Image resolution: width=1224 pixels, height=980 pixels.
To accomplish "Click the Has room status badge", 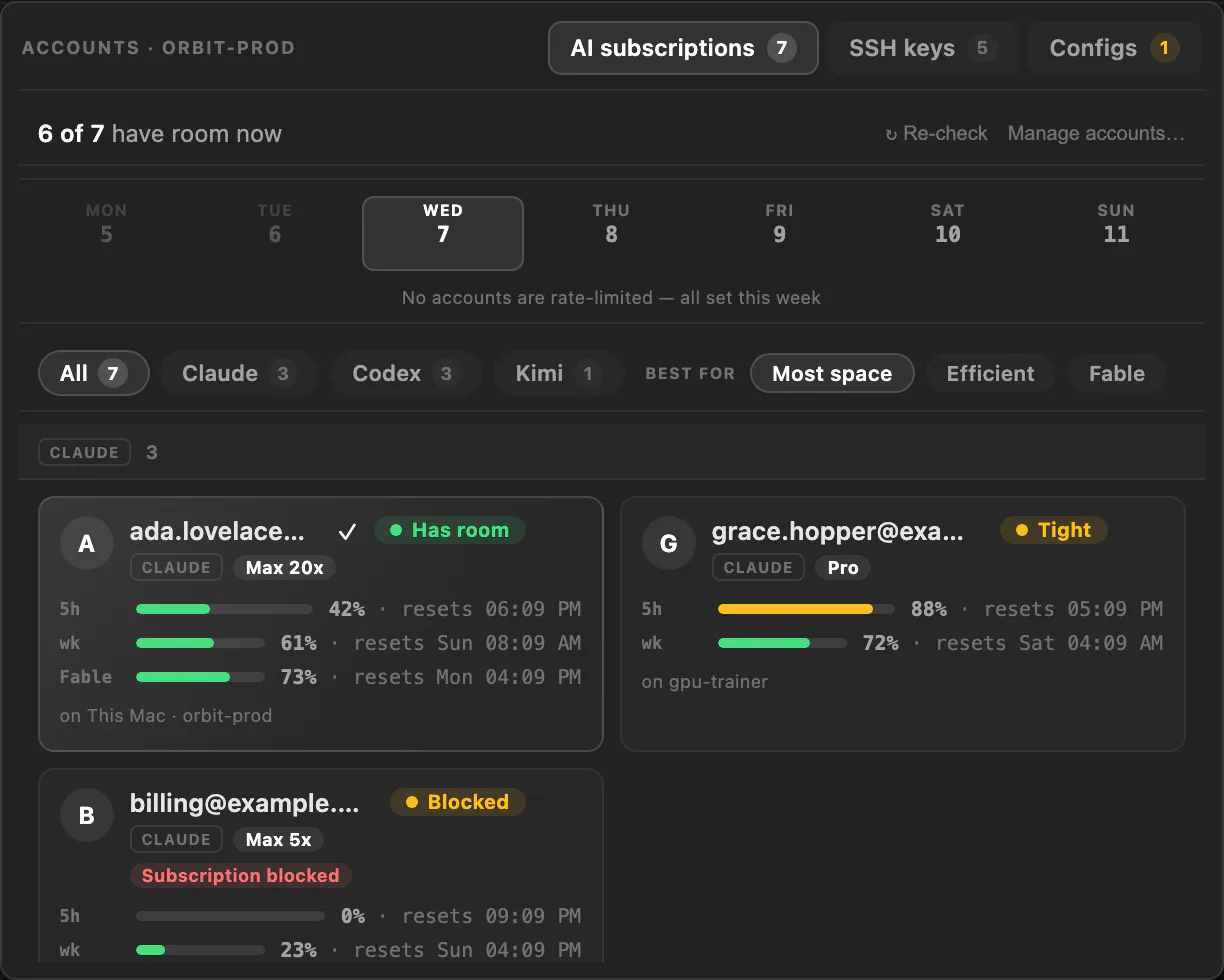I will pos(449,530).
